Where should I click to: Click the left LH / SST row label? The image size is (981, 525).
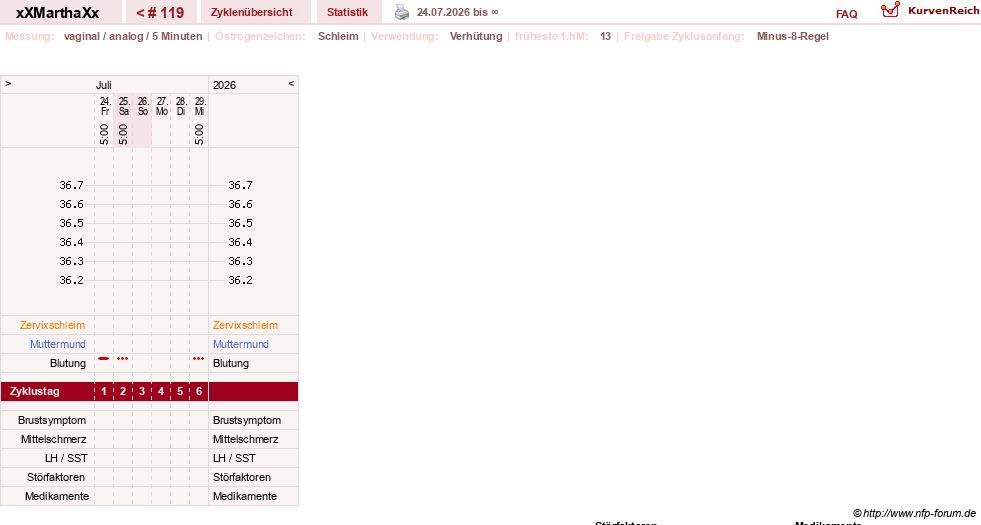click(65, 458)
